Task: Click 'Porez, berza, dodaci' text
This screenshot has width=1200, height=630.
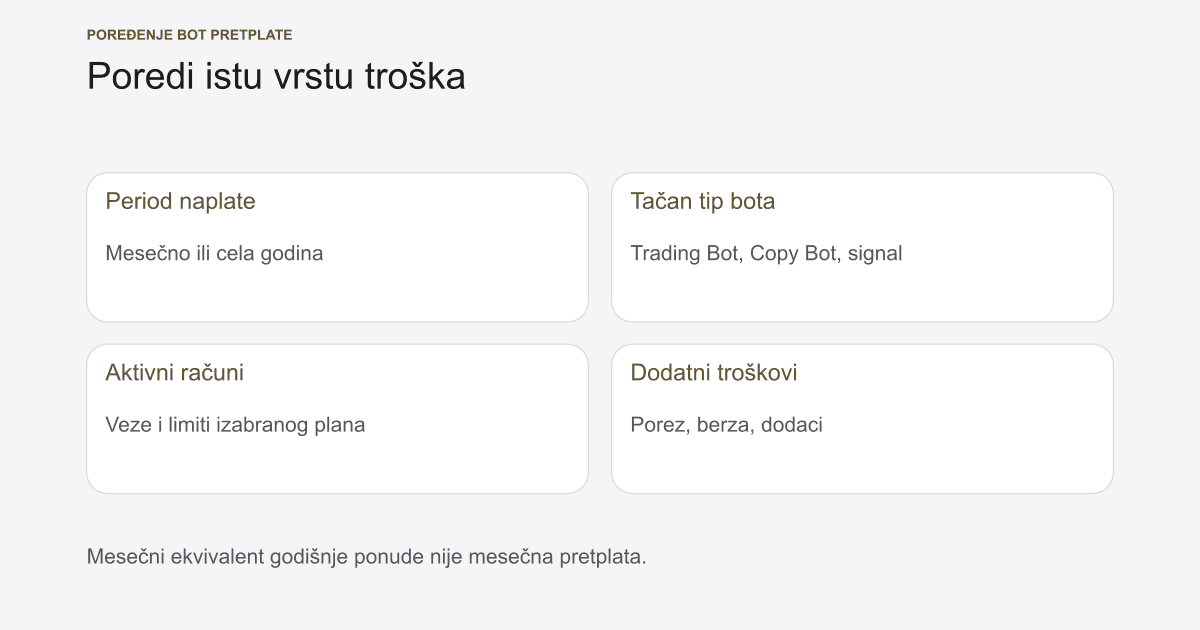Action: pos(727,425)
